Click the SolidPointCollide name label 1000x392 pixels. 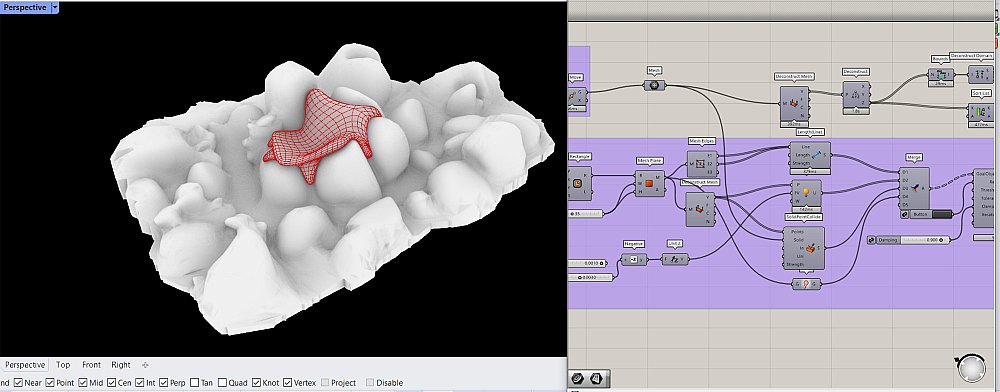(803, 217)
